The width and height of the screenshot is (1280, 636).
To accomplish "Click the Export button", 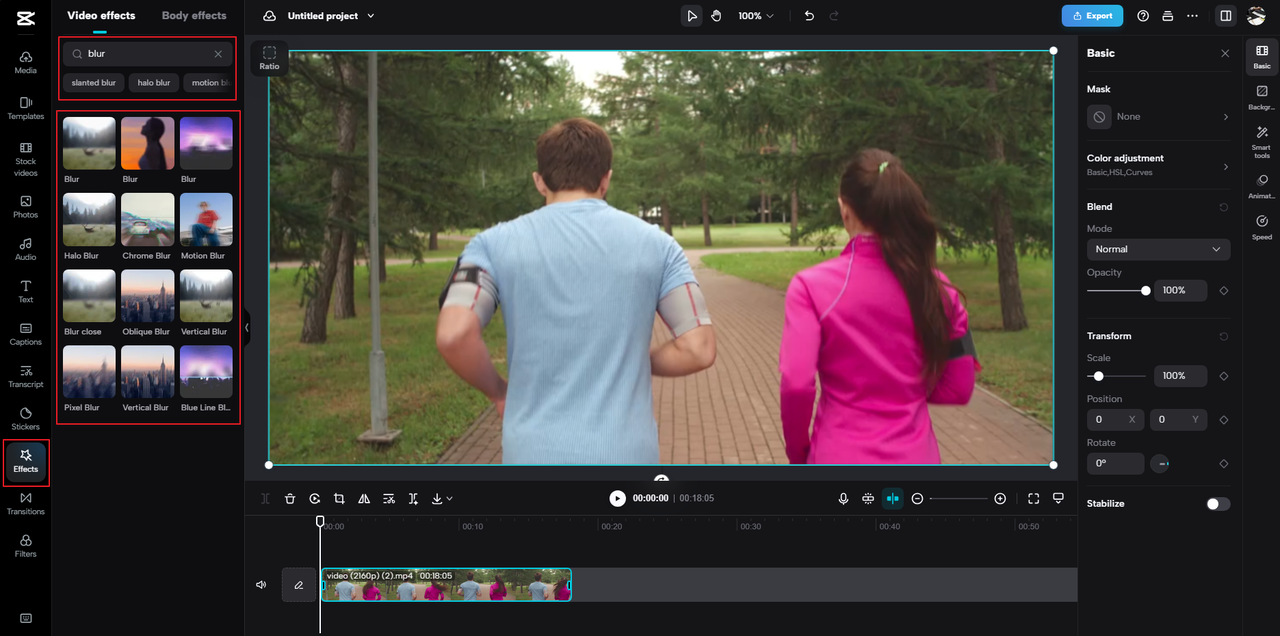I will 1092,16.
